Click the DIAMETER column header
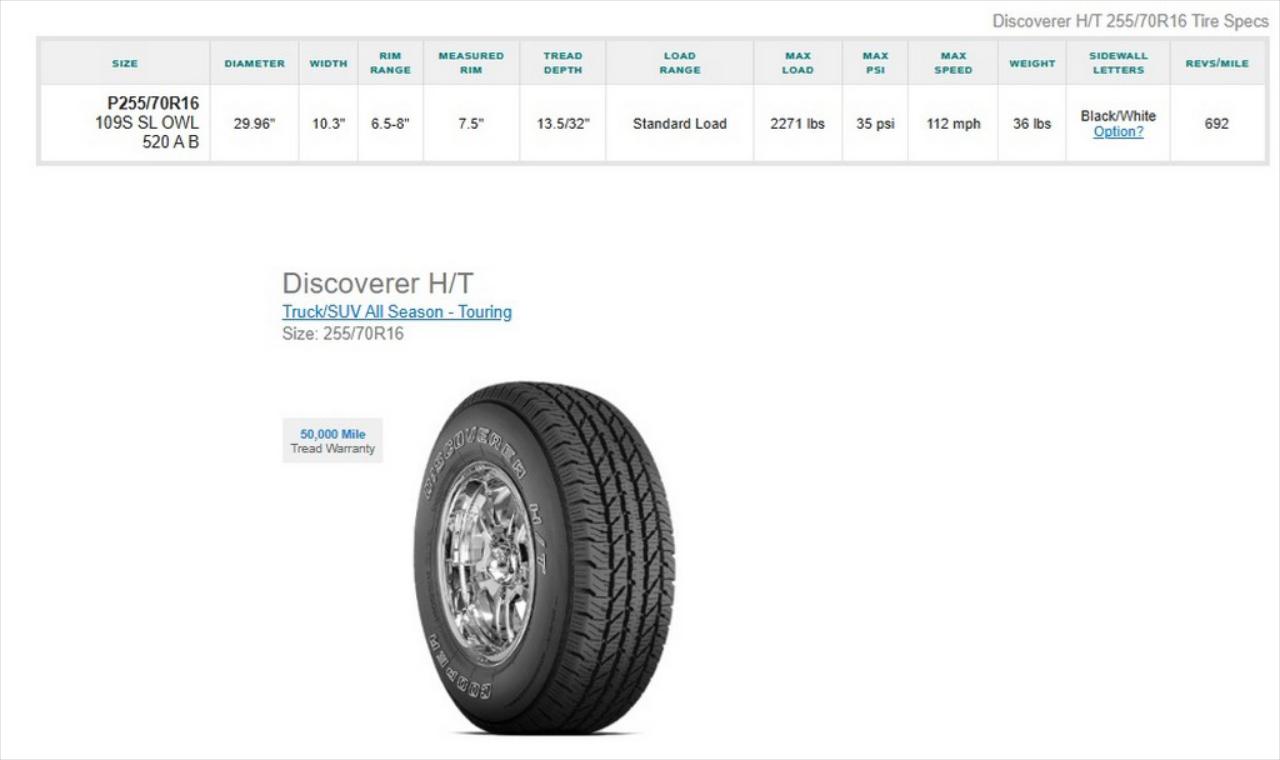The image size is (1280, 760). [254, 63]
